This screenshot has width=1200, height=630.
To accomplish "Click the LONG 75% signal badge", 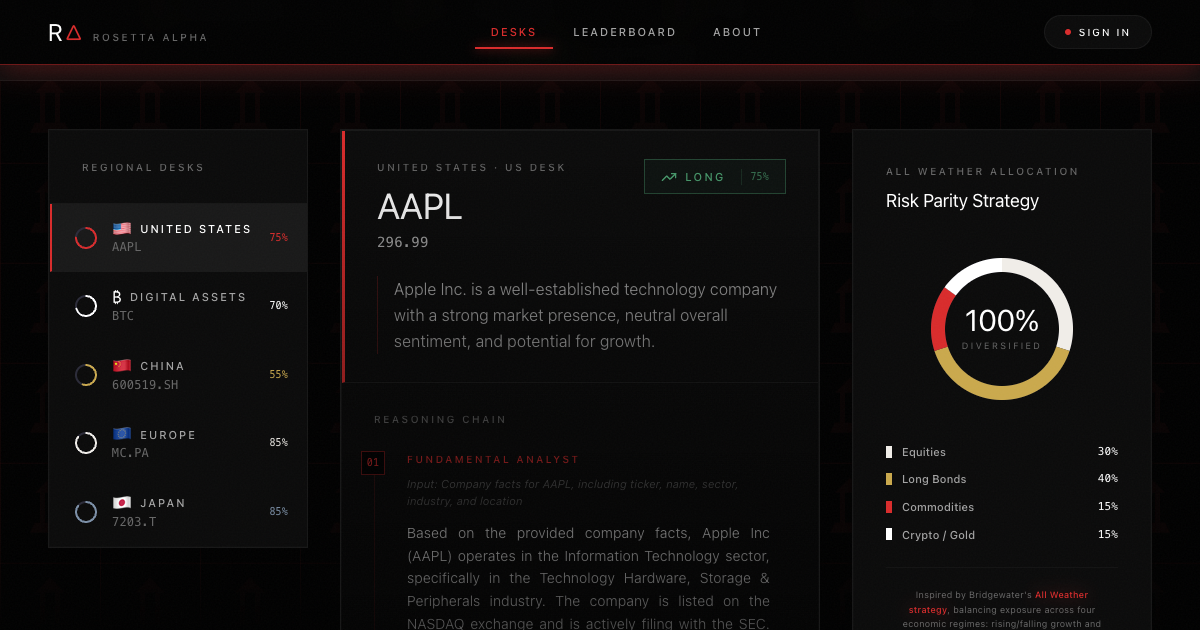I will (715, 177).
